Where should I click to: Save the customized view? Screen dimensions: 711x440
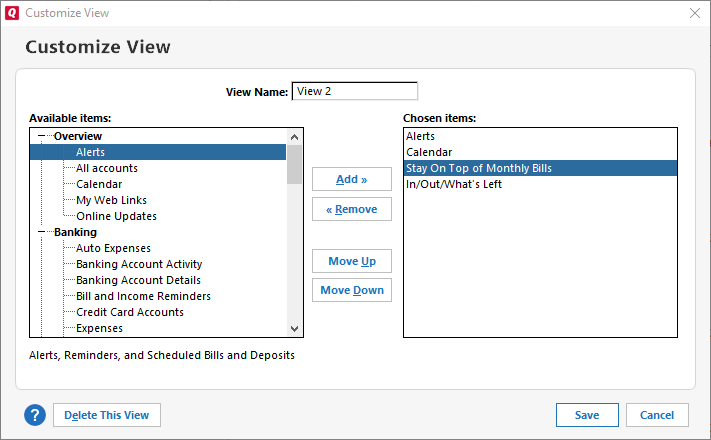[586, 415]
